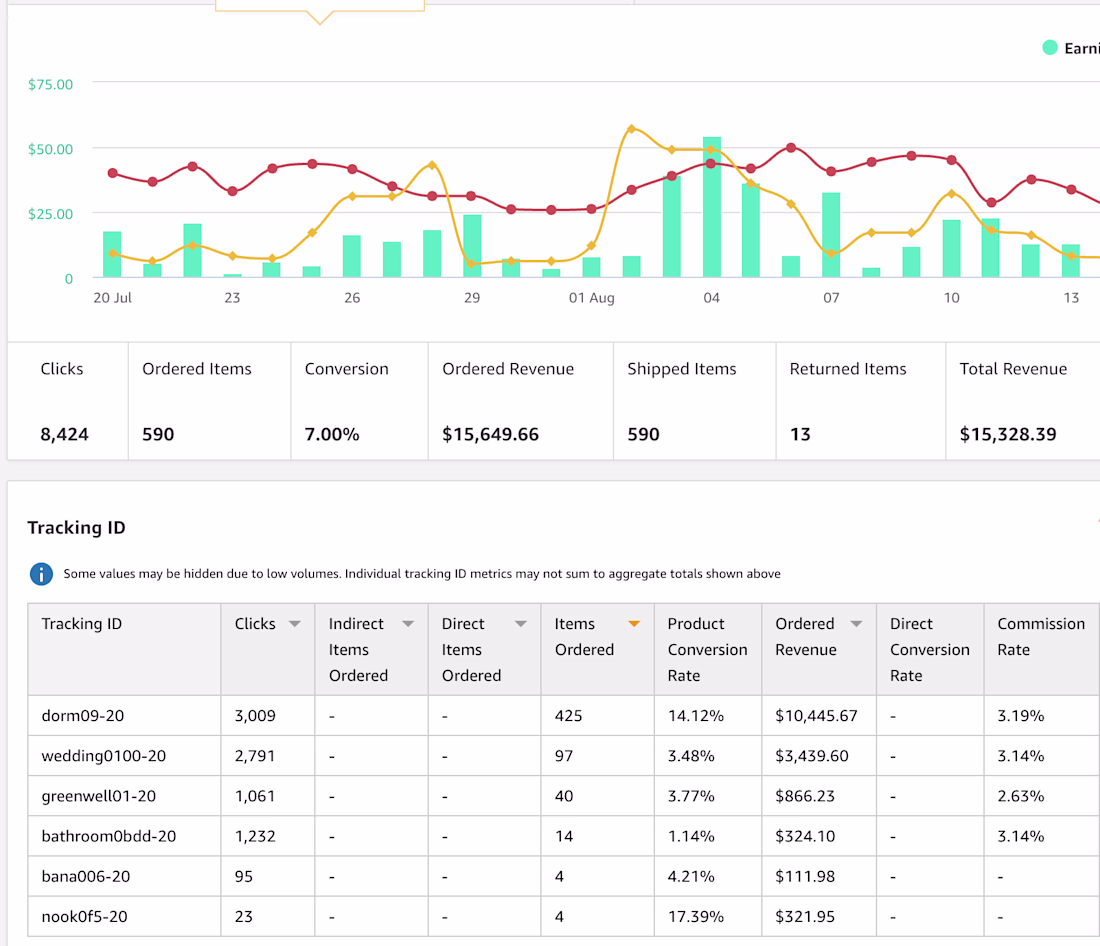
Task: Select the Total Revenue summary tab
Action: [x=1023, y=401]
